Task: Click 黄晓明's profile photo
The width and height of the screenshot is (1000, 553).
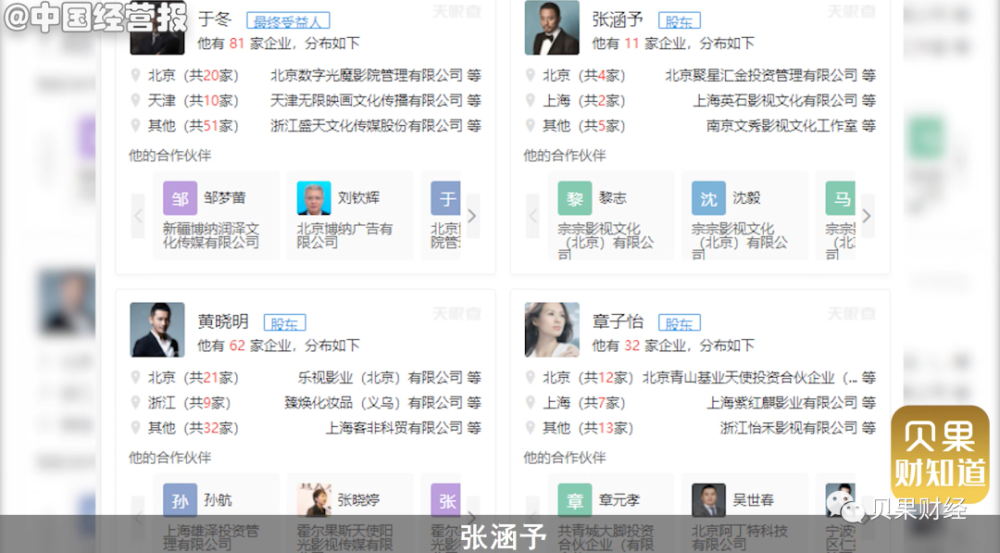Action: point(157,330)
